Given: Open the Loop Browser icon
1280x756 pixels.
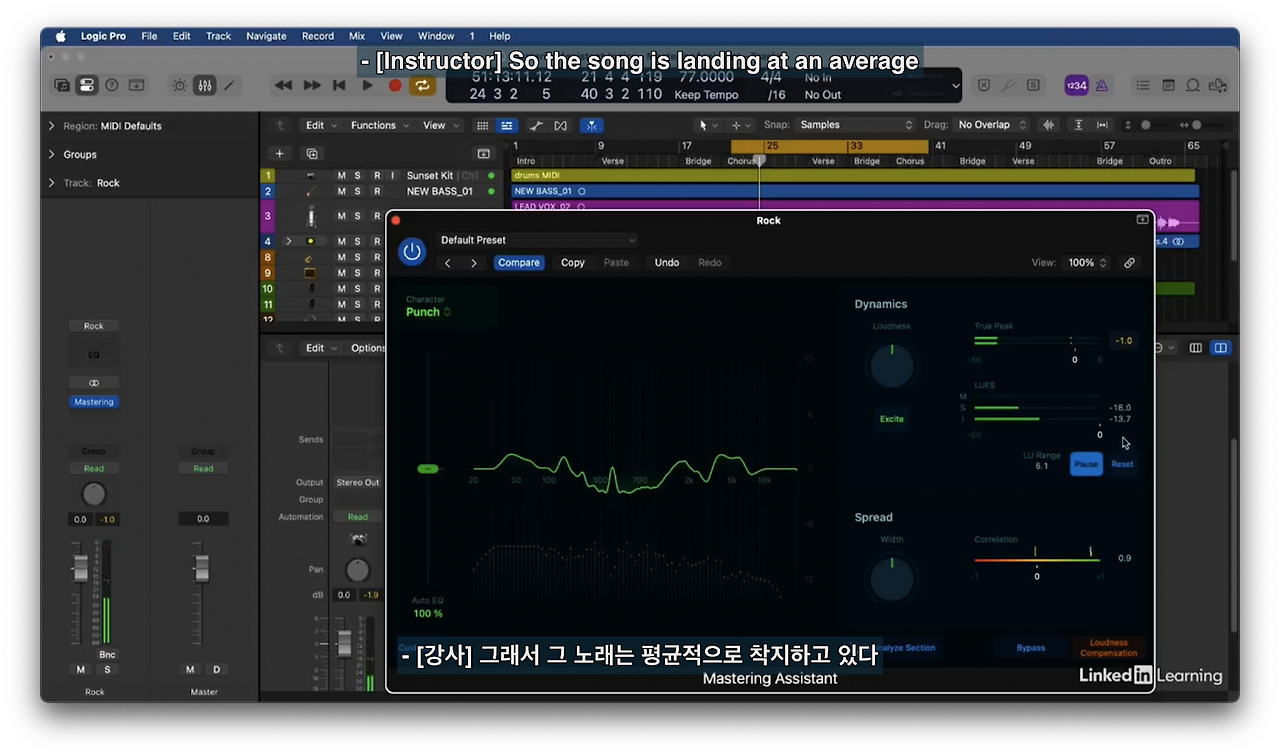Looking at the screenshot, I should click(x=1192, y=86).
